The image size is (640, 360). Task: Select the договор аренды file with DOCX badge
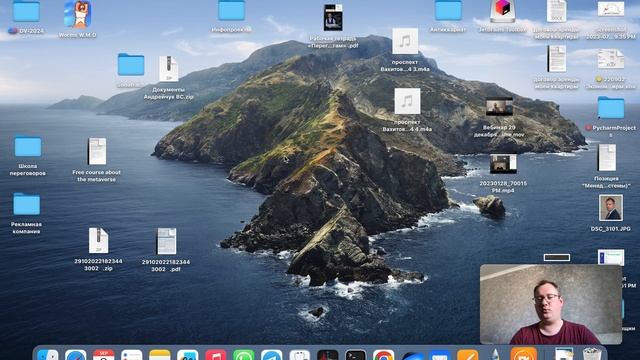[x=557, y=11]
